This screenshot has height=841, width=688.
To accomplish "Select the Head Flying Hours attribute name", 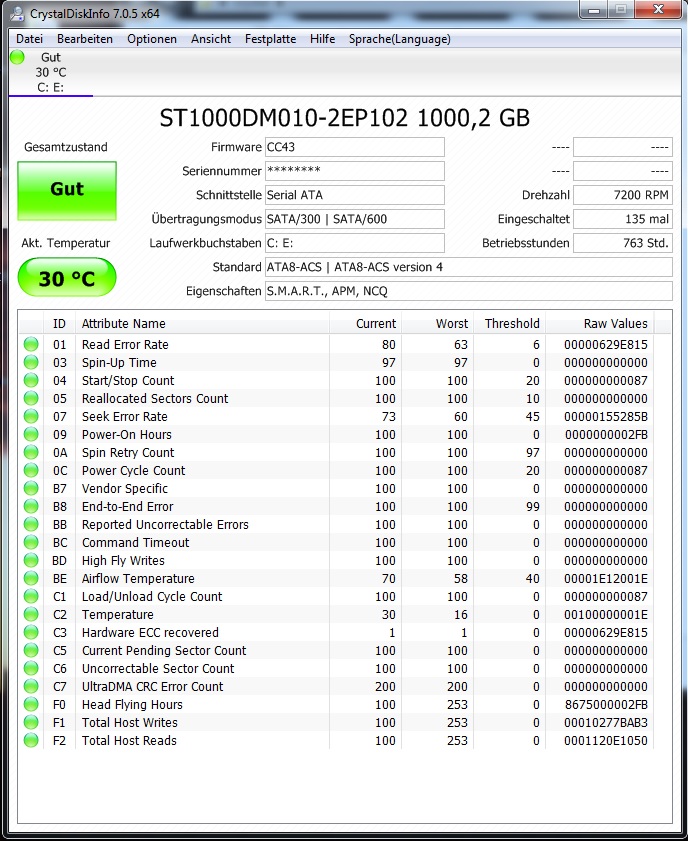I will [x=132, y=704].
